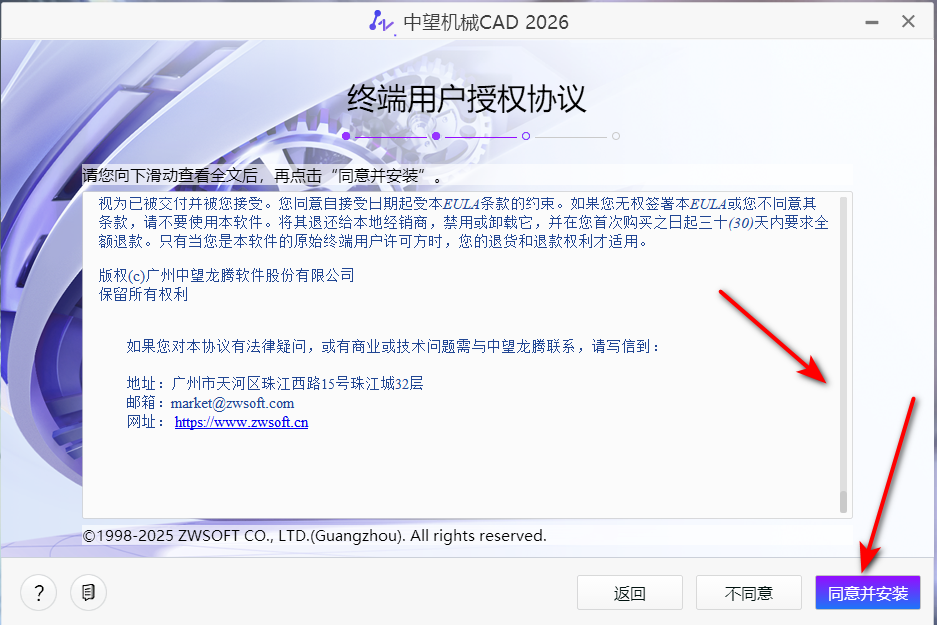Click the 保留所有权利 text

[143, 295]
